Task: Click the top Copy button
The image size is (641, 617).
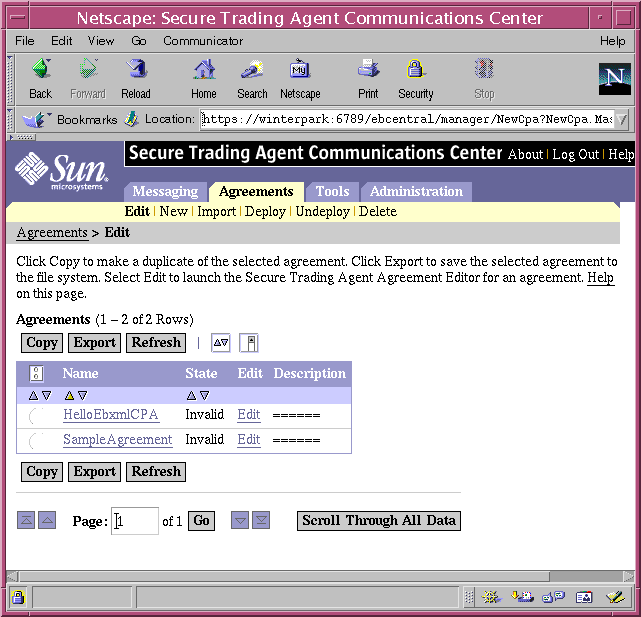Action: click(42, 343)
